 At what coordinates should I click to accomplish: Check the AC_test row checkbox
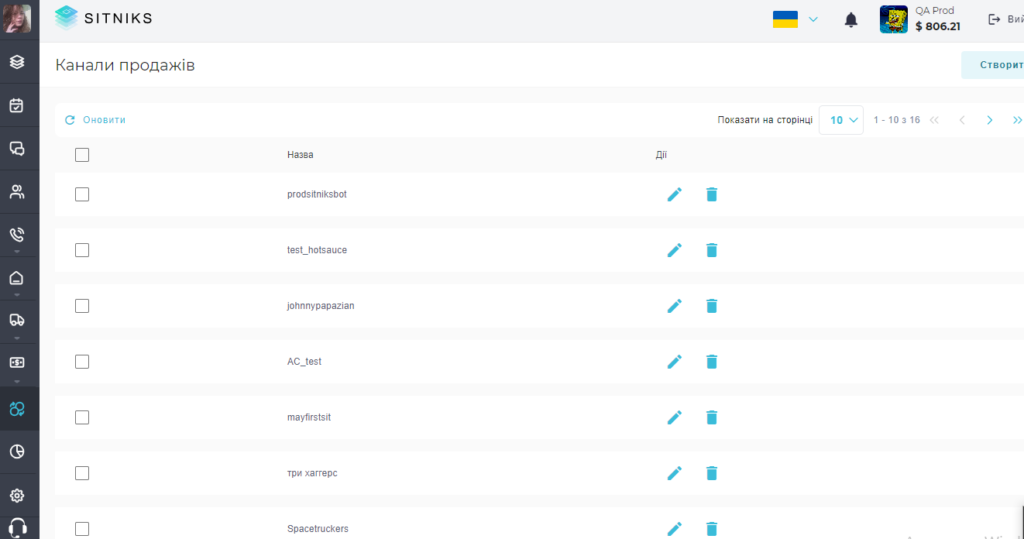point(82,361)
